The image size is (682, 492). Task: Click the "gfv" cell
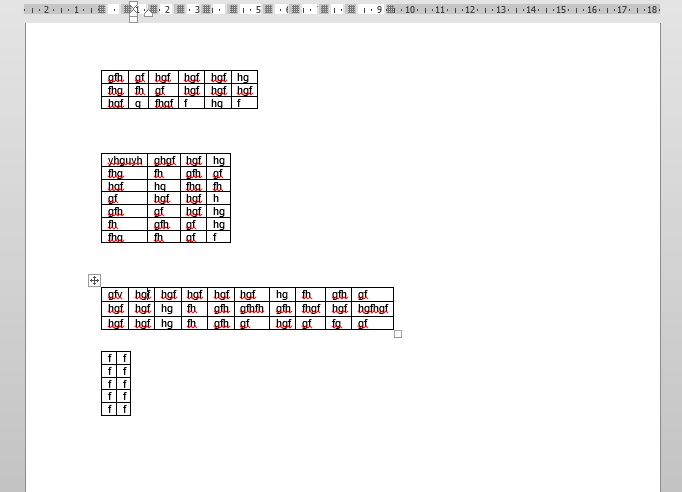point(115,295)
